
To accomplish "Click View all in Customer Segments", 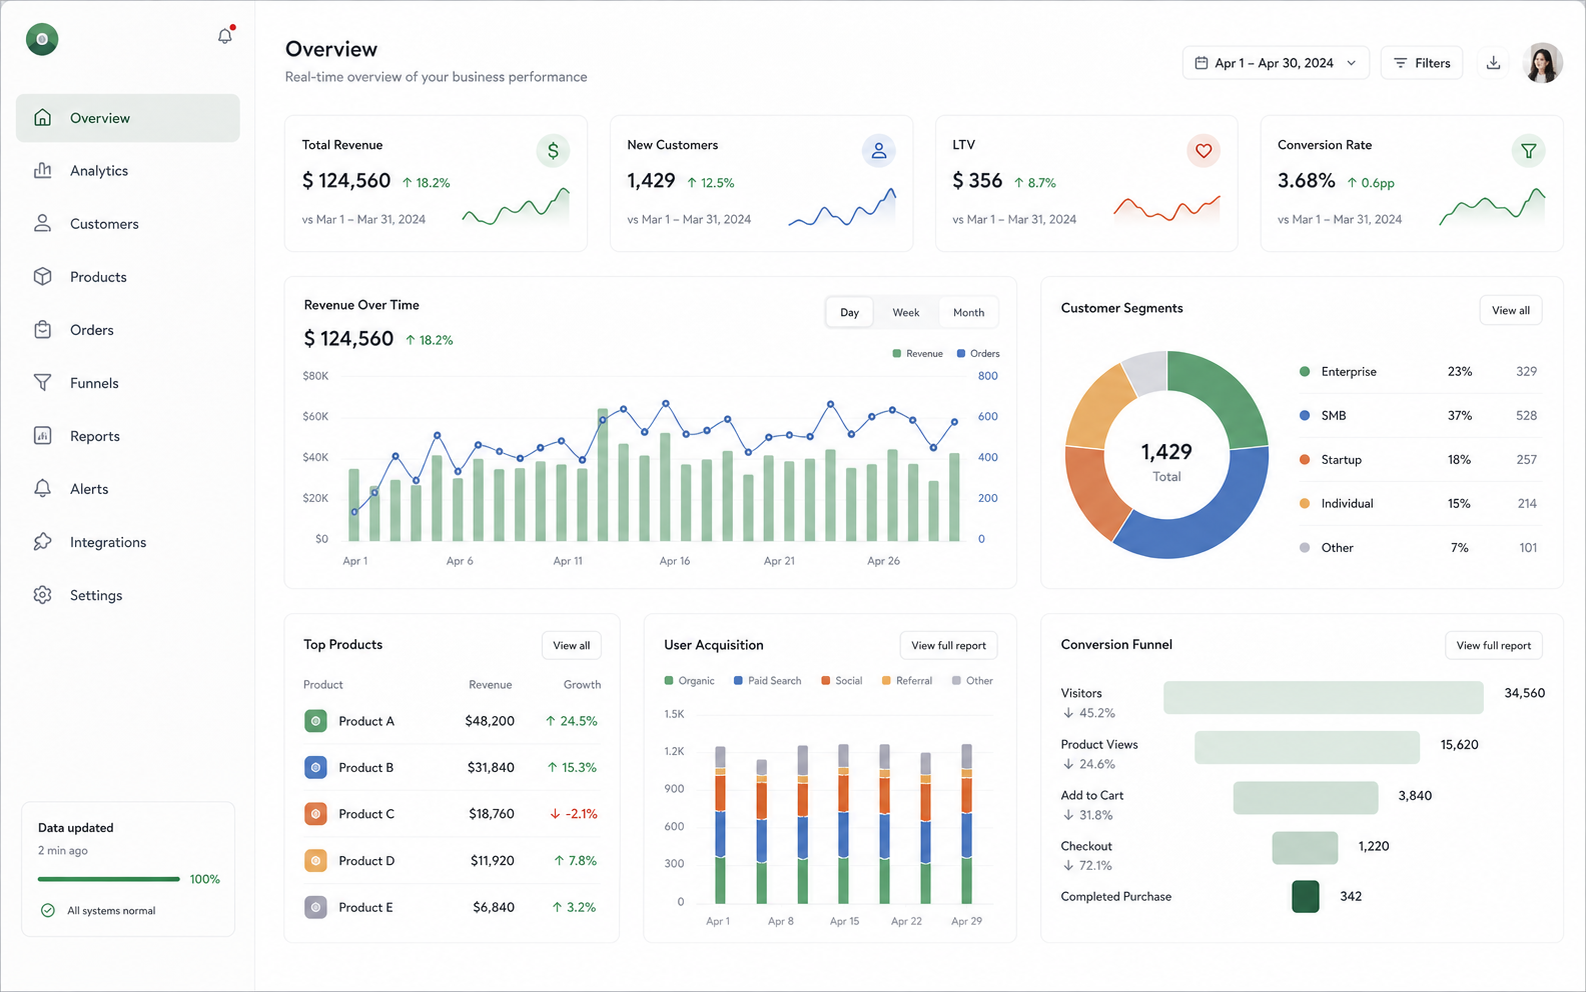I will (1511, 311).
